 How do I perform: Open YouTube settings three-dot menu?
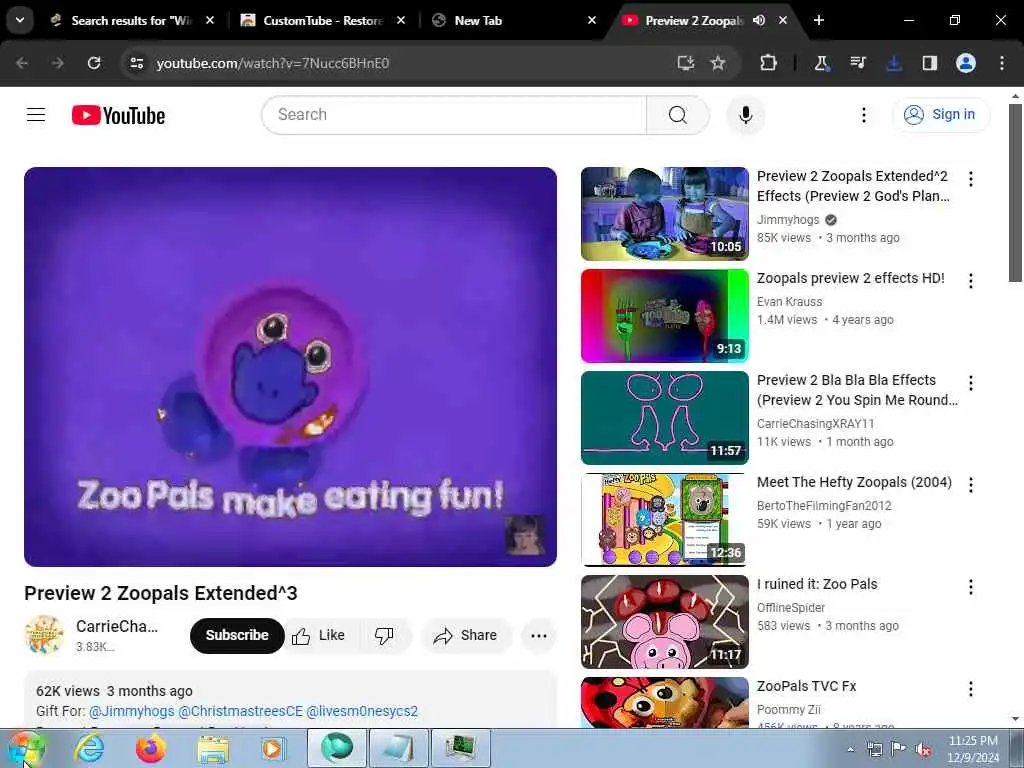click(x=863, y=115)
